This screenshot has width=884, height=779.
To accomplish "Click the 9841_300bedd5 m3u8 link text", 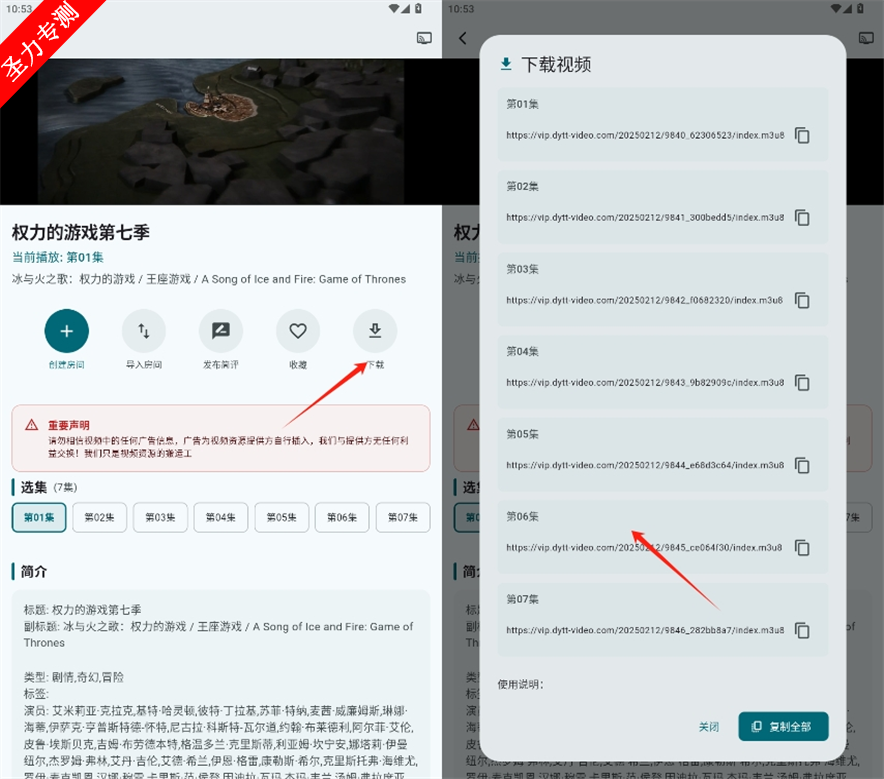I will tap(645, 218).
